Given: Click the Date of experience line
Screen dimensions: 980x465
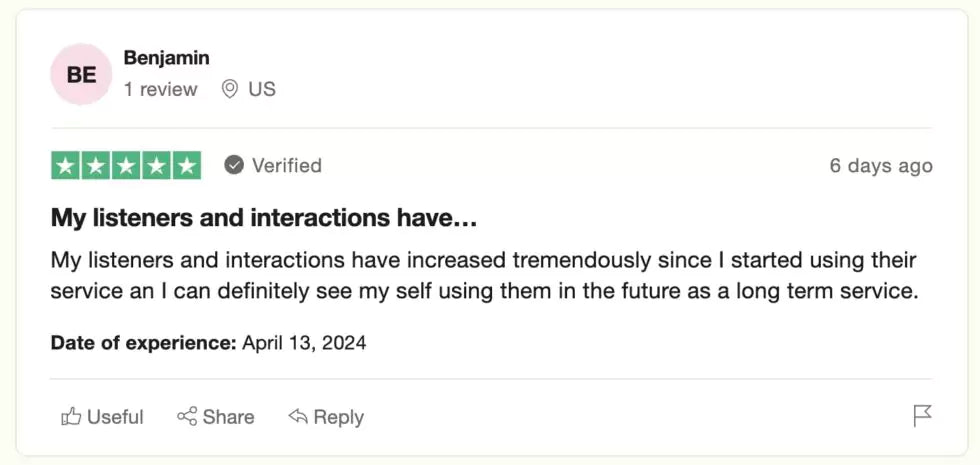Looking at the screenshot, I should [208, 343].
